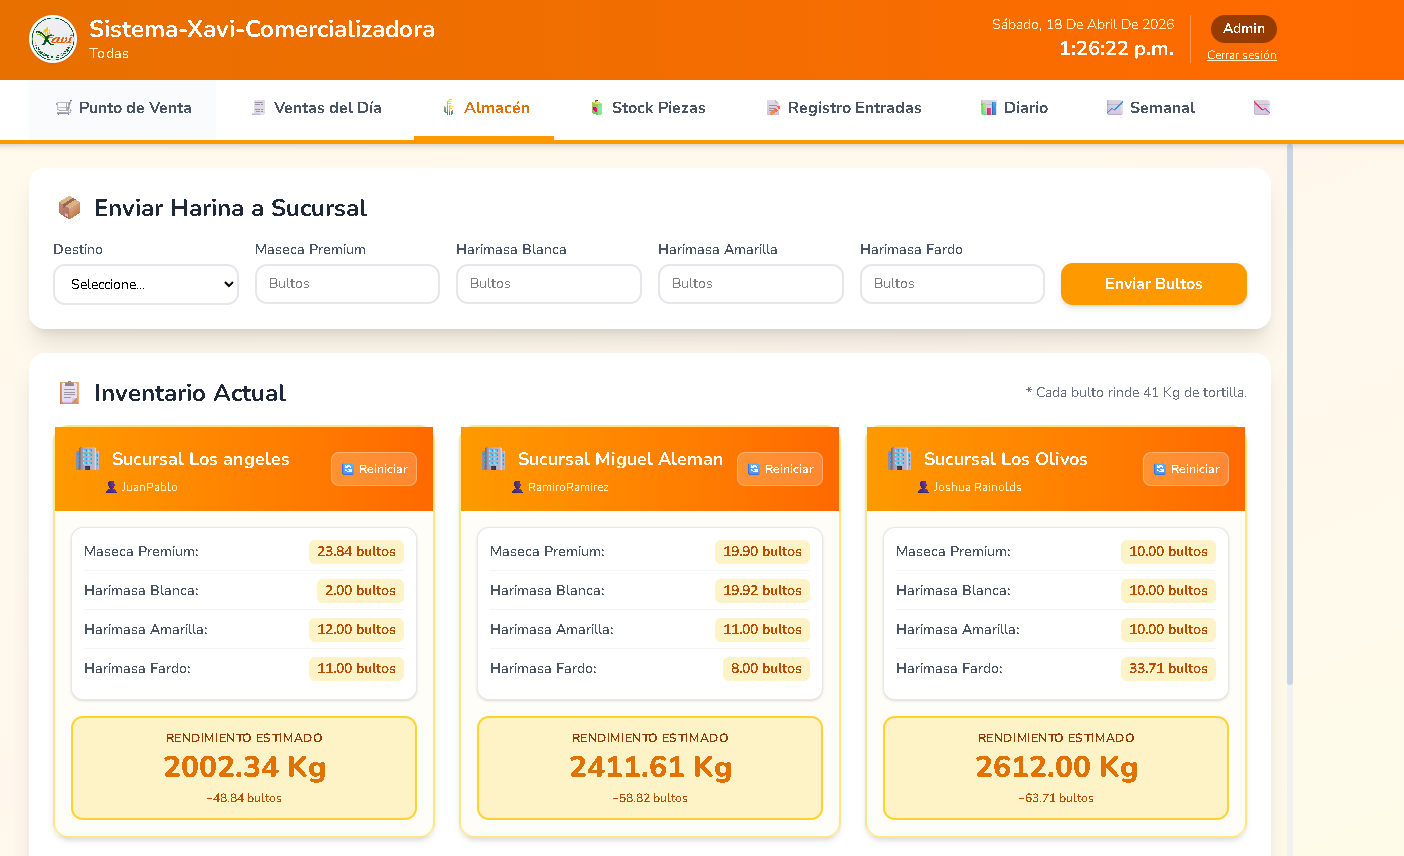Viewport: 1404px width, 856px height.
Task: Click the chart icon after Semanal tab
Action: pos(1261,108)
